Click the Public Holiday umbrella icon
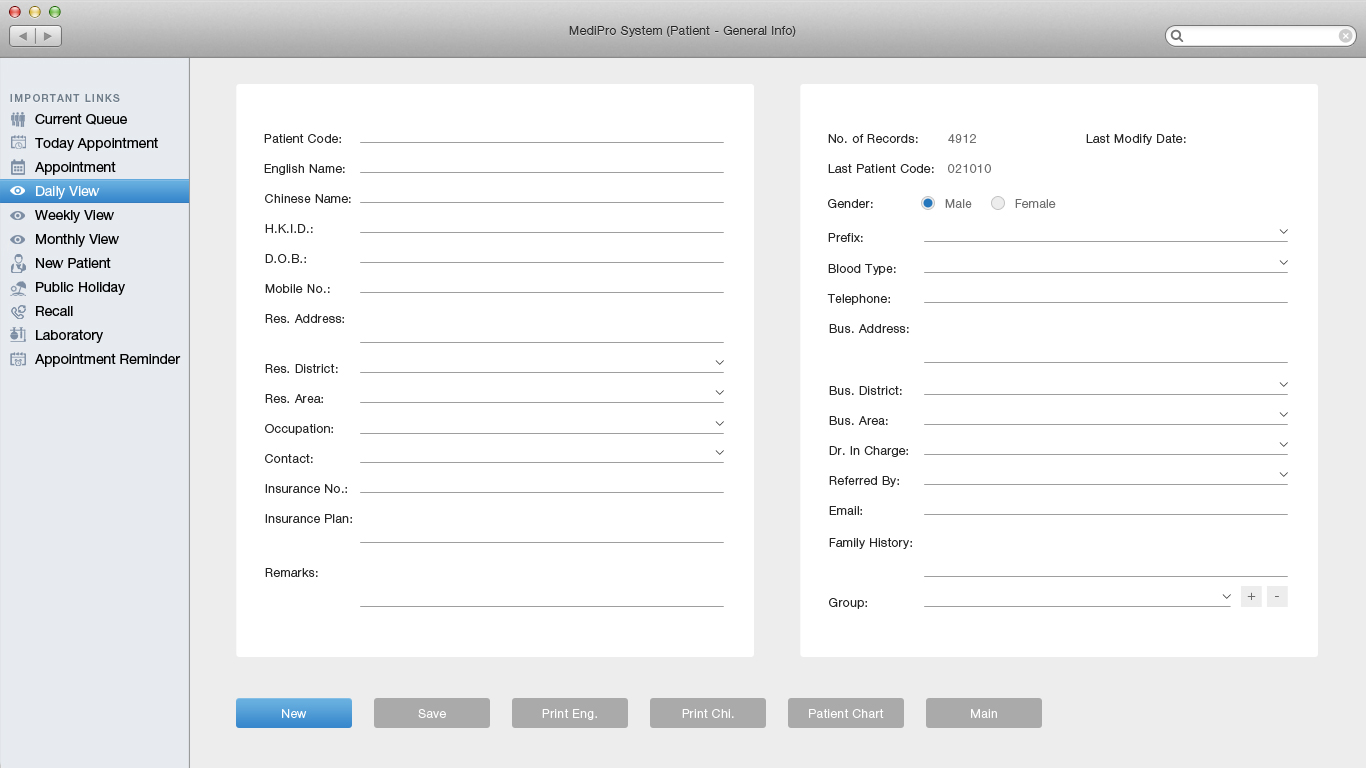The width and height of the screenshot is (1366, 768). 18,287
